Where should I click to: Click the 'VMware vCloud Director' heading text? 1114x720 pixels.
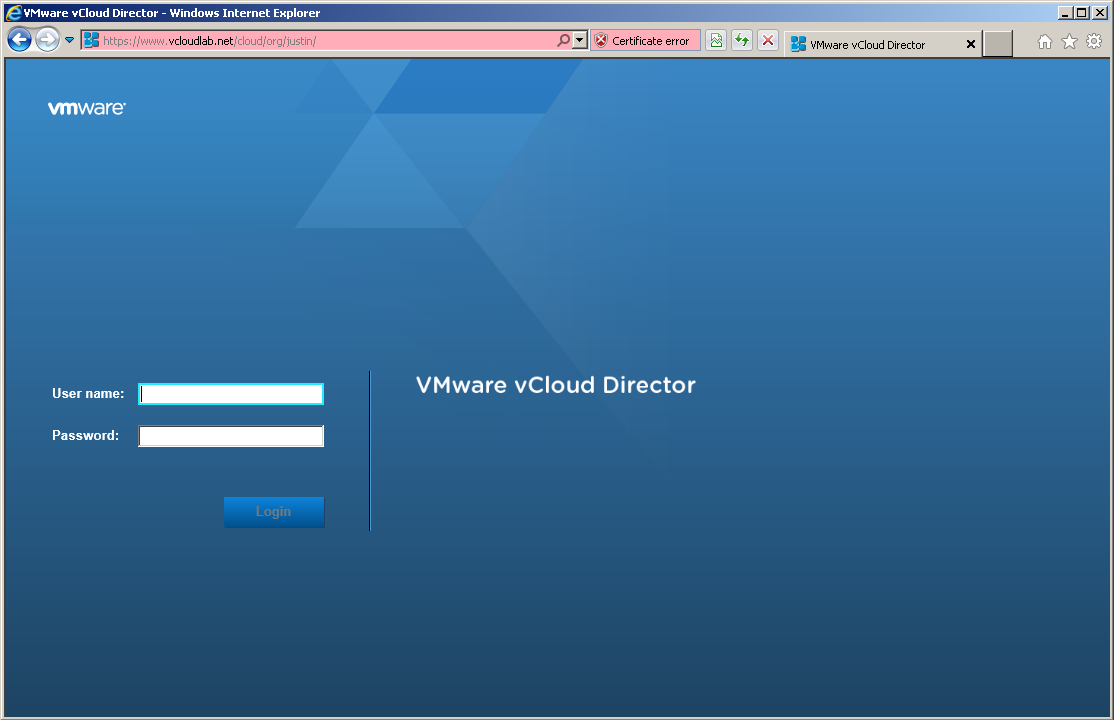click(x=556, y=385)
